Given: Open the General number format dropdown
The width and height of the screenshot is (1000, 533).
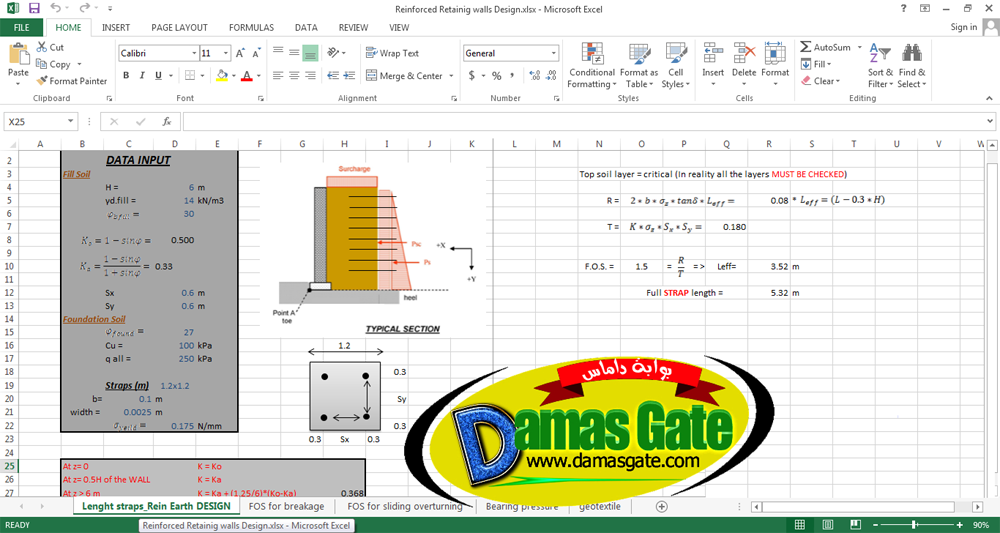Looking at the screenshot, I should tap(554, 54).
